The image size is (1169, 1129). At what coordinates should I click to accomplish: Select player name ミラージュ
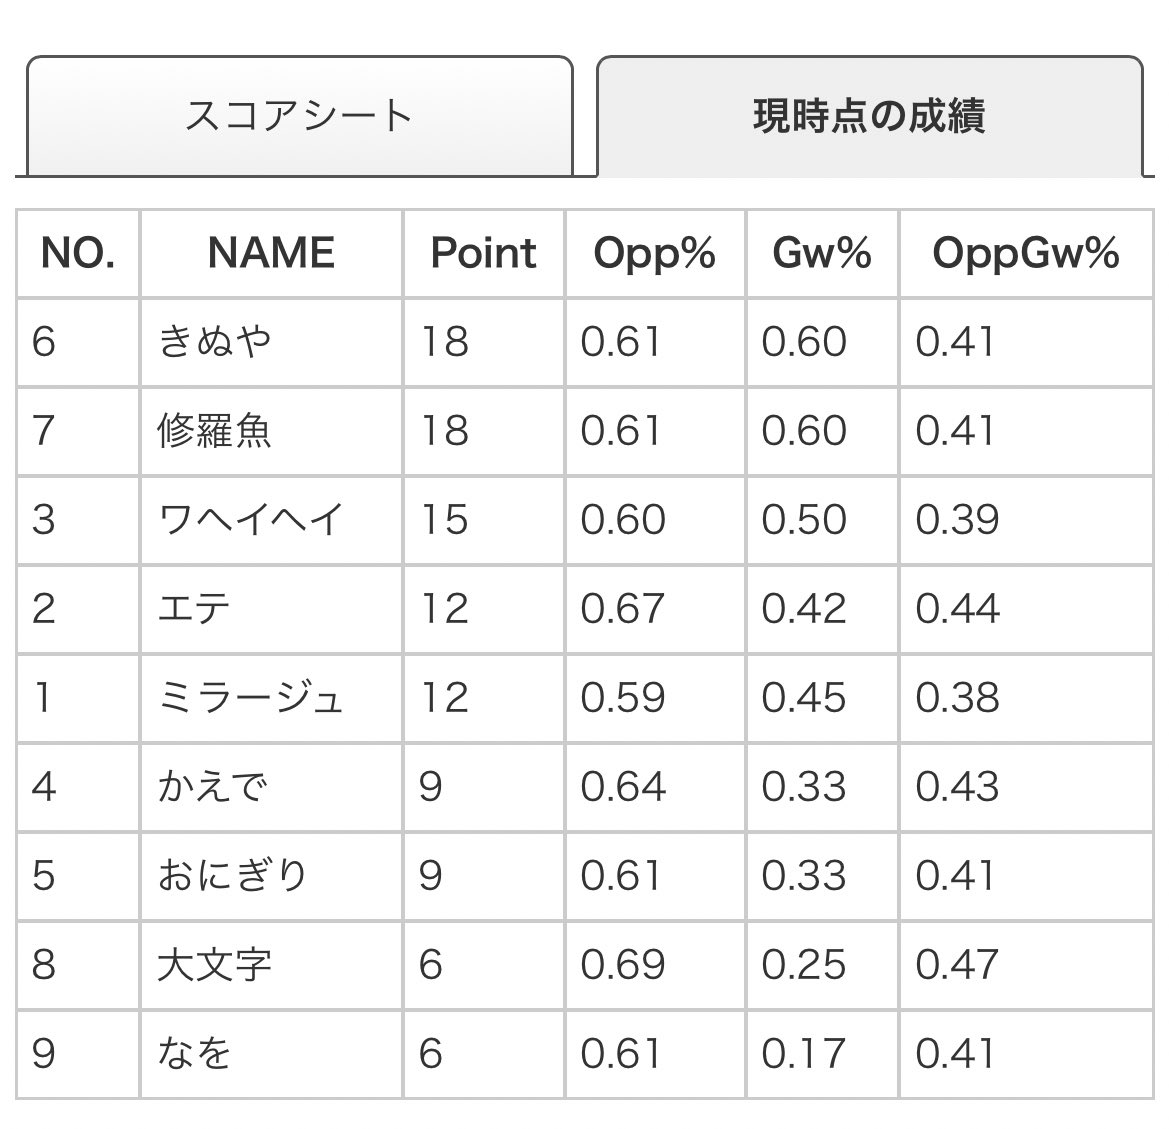coord(250,697)
